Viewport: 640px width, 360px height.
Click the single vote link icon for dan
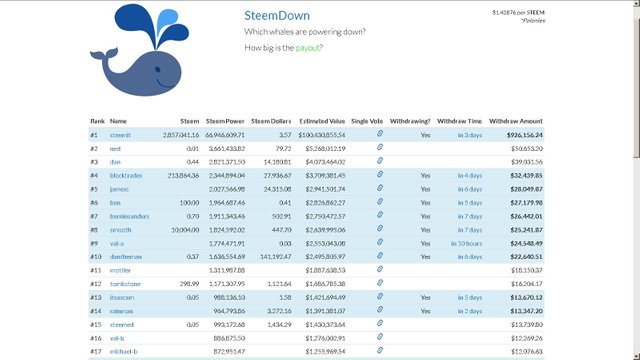[380, 160]
